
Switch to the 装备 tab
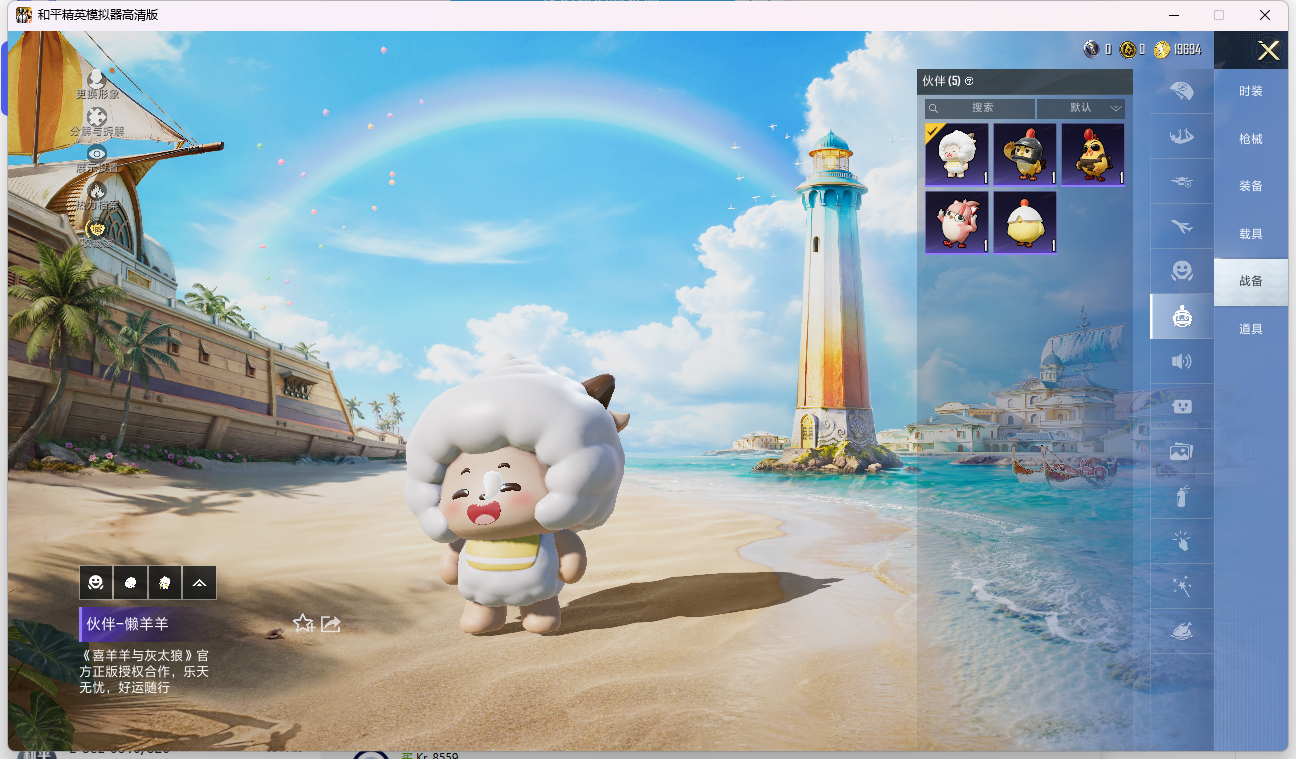[x=1251, y=186]
